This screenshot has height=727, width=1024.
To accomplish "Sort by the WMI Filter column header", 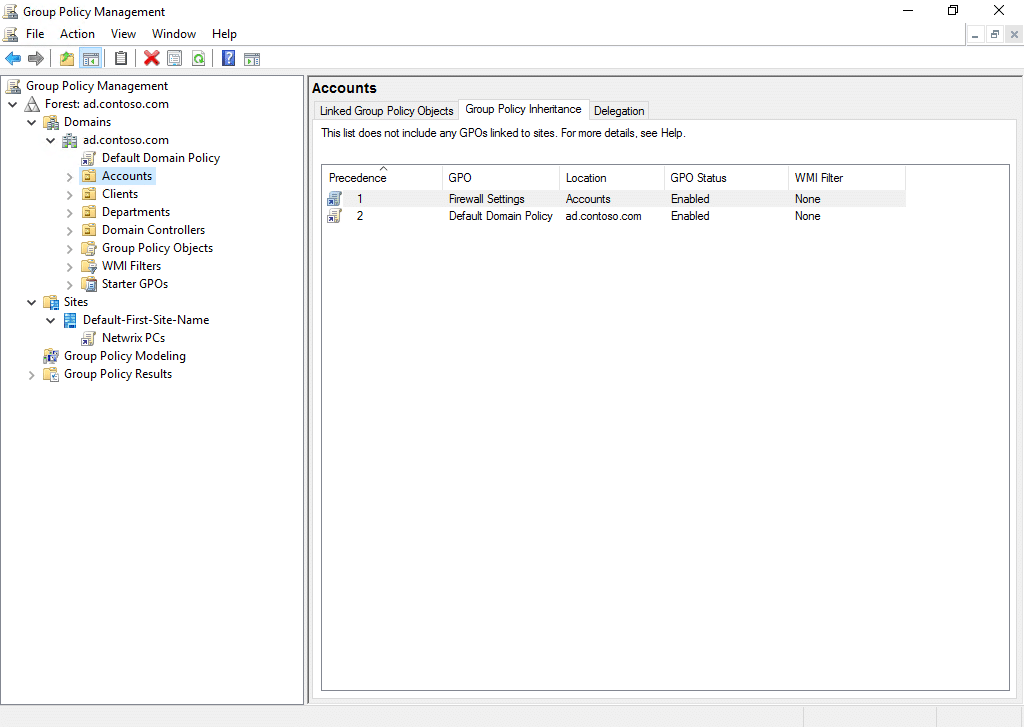I will click(846, 178).
